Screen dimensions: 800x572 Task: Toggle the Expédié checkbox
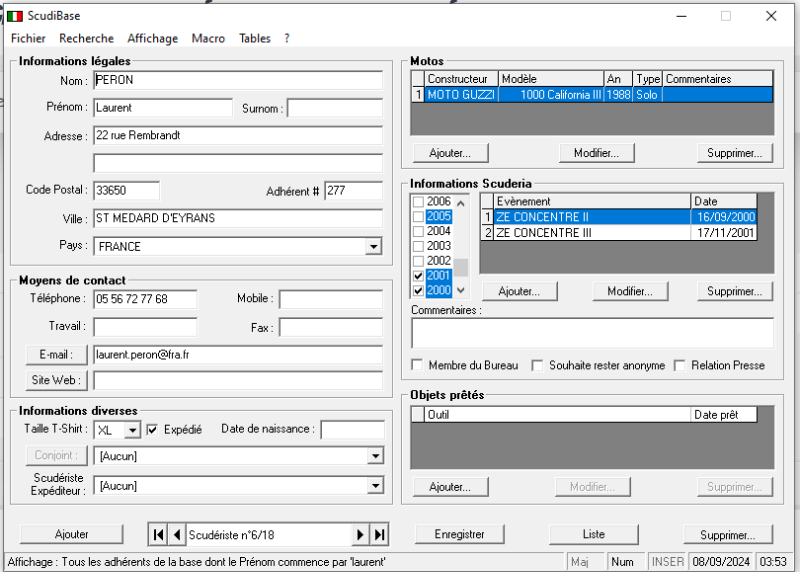152,430
